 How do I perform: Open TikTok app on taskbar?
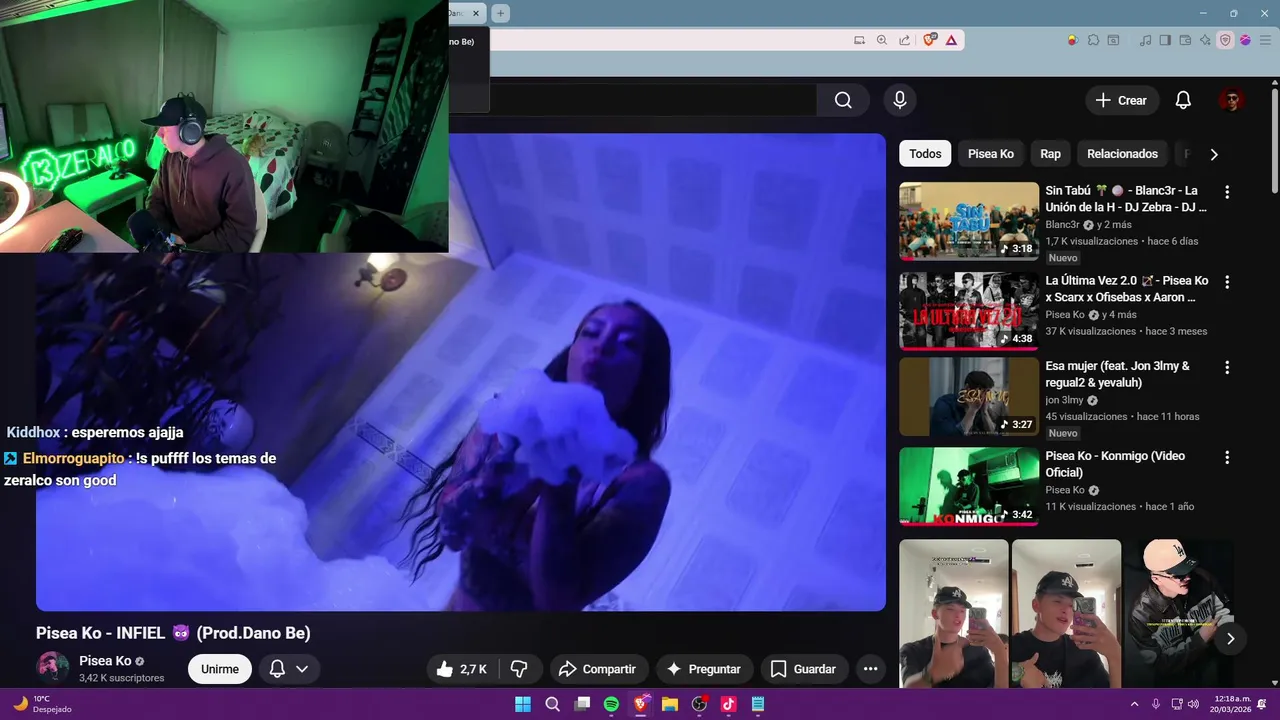[728, 704]
